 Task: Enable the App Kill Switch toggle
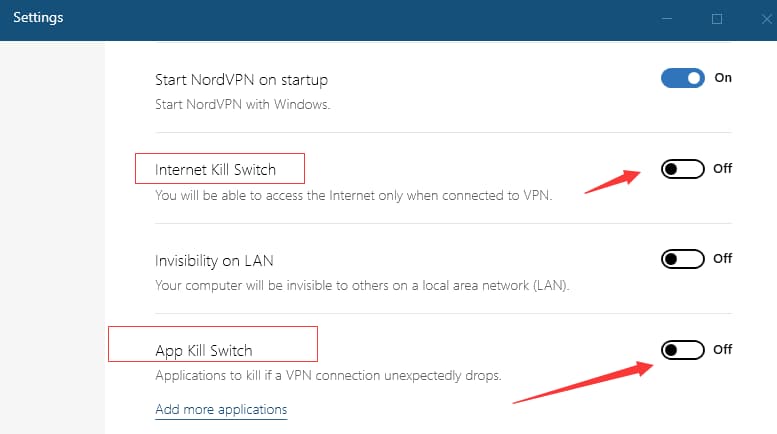tap(683, 349)
